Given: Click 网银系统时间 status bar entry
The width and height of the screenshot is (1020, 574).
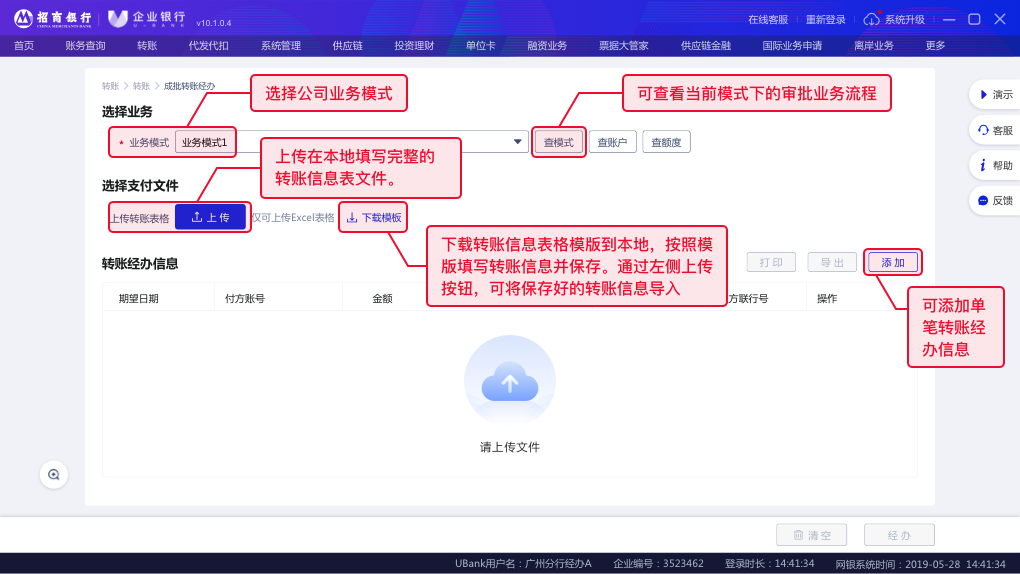Looking at the screenshot, I should click(x=920, y=564).
